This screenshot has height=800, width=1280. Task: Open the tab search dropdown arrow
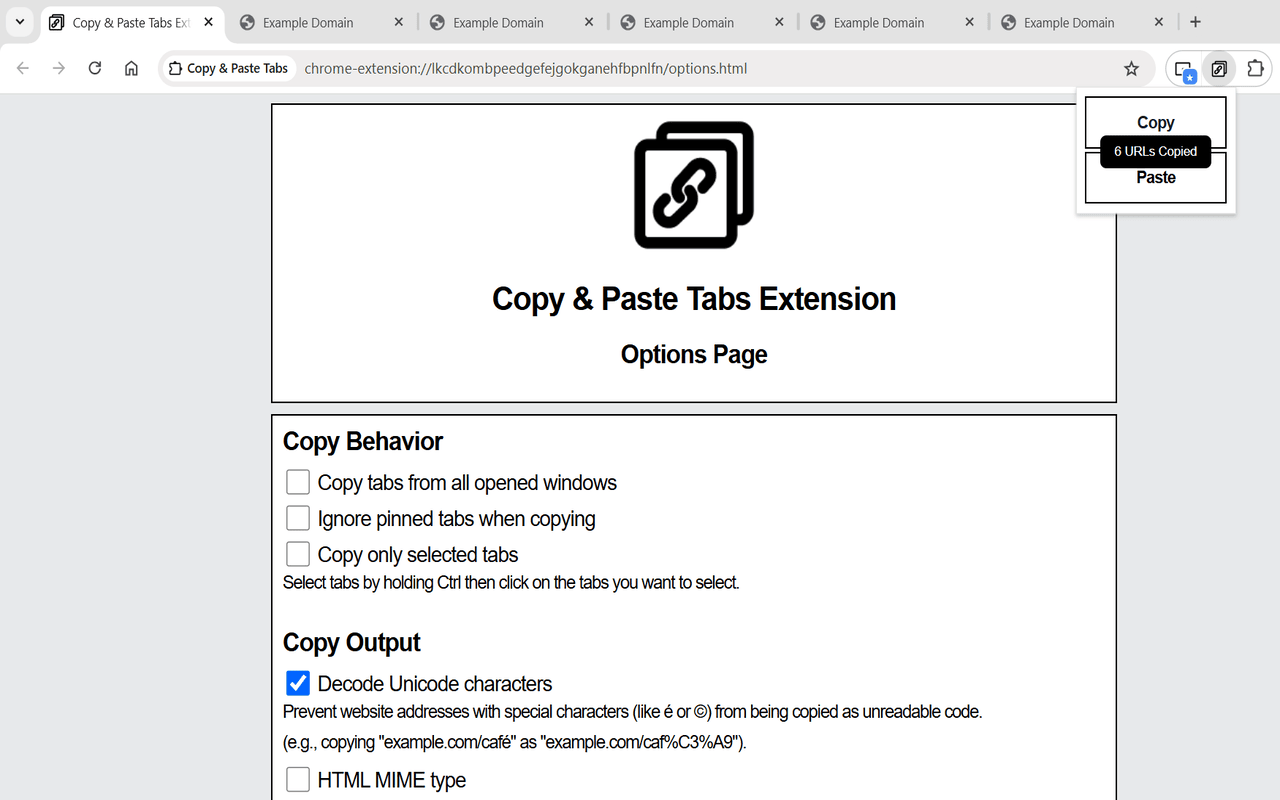tap(20, 21)
